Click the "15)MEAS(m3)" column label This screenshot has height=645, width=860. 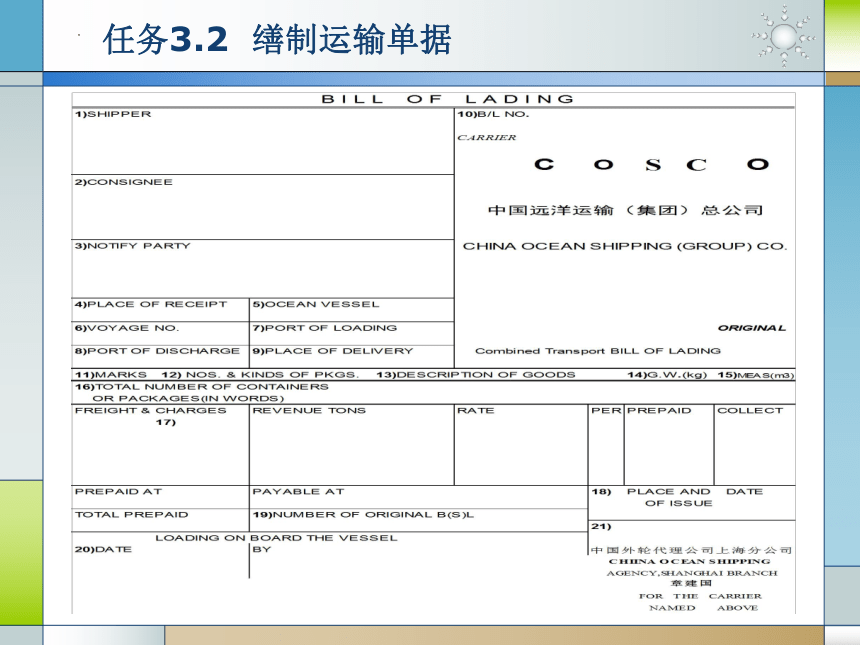click(x=756, y=375)
